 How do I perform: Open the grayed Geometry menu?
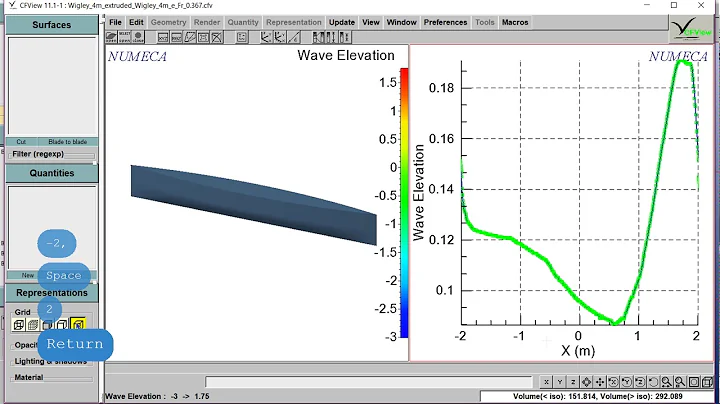[x=169, y=22]
